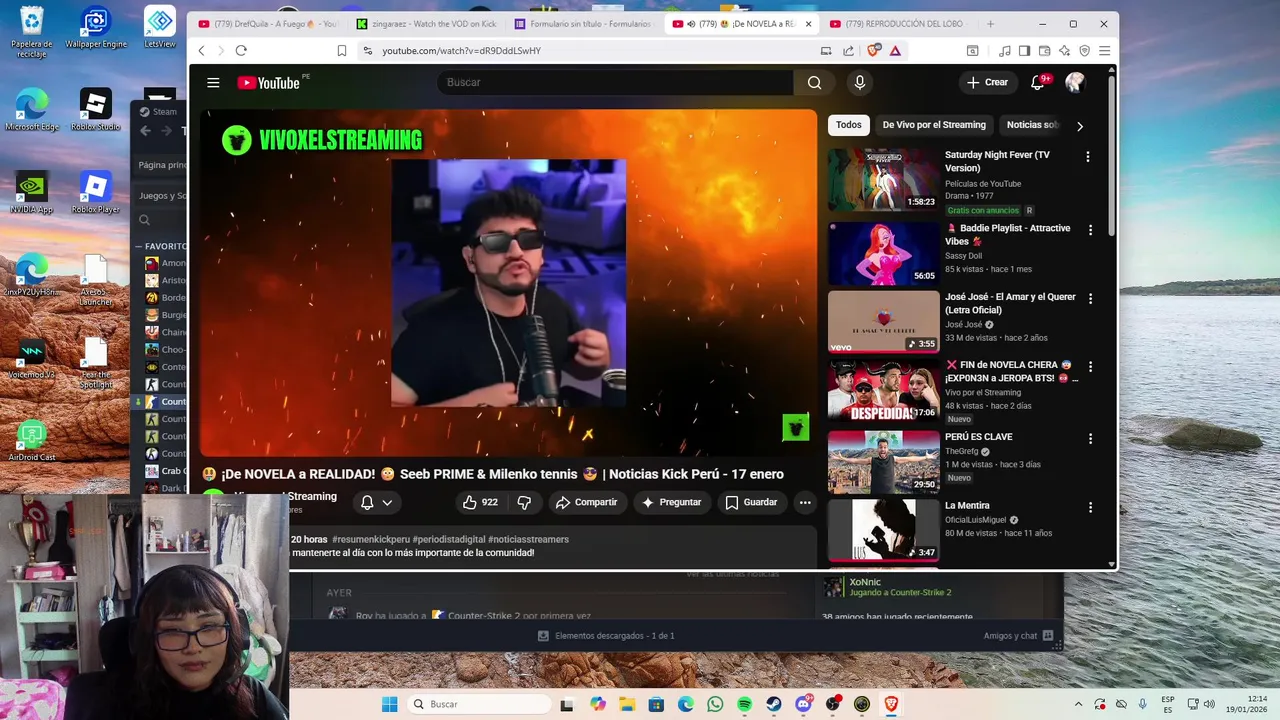
Task: Reload the page in Brave
Action: pyautogui.click(x=241, y=50)
